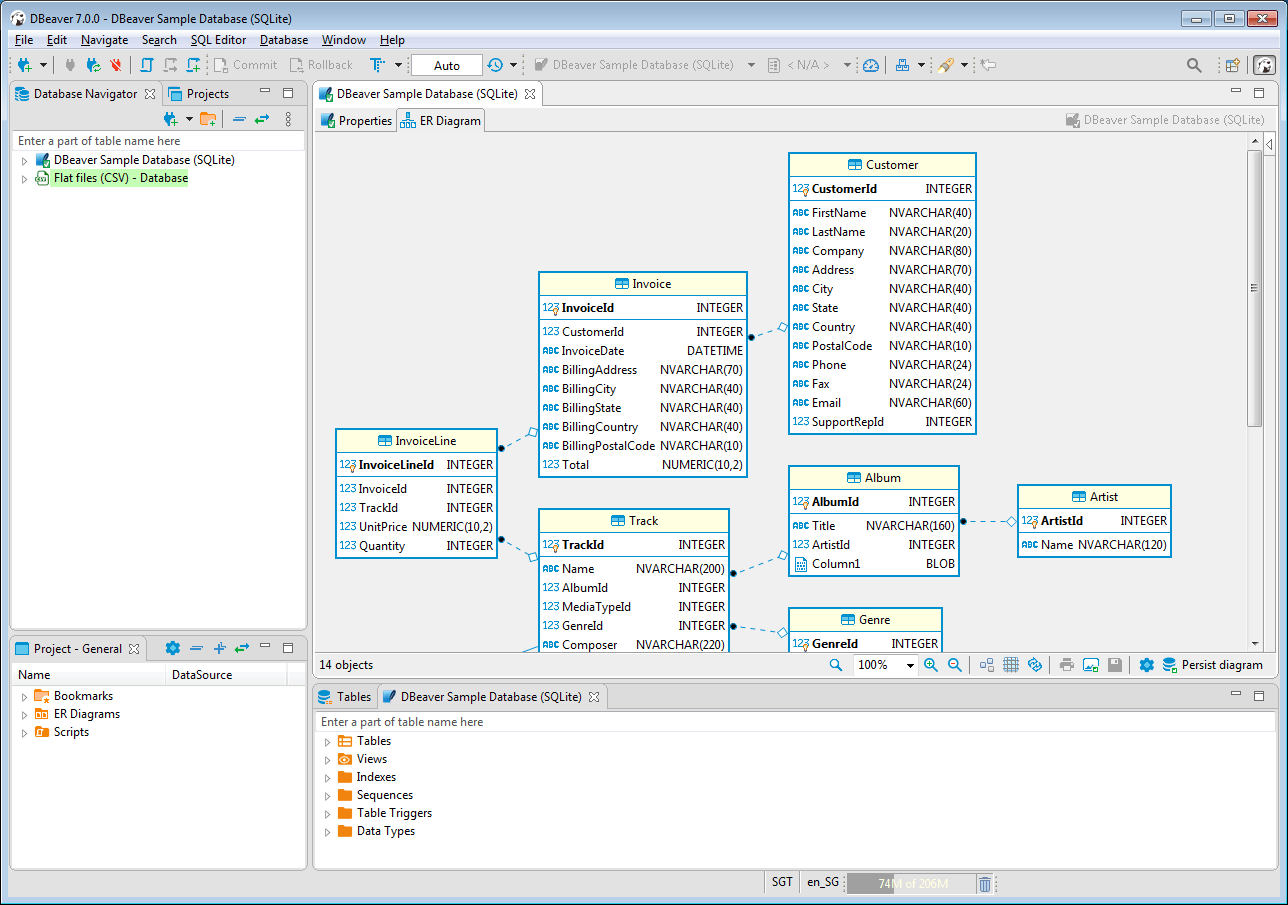Click the Database Navigator table name filter field
This screenshot has height=905, width=1288.
pyautogui.click(x=158, y=141)
